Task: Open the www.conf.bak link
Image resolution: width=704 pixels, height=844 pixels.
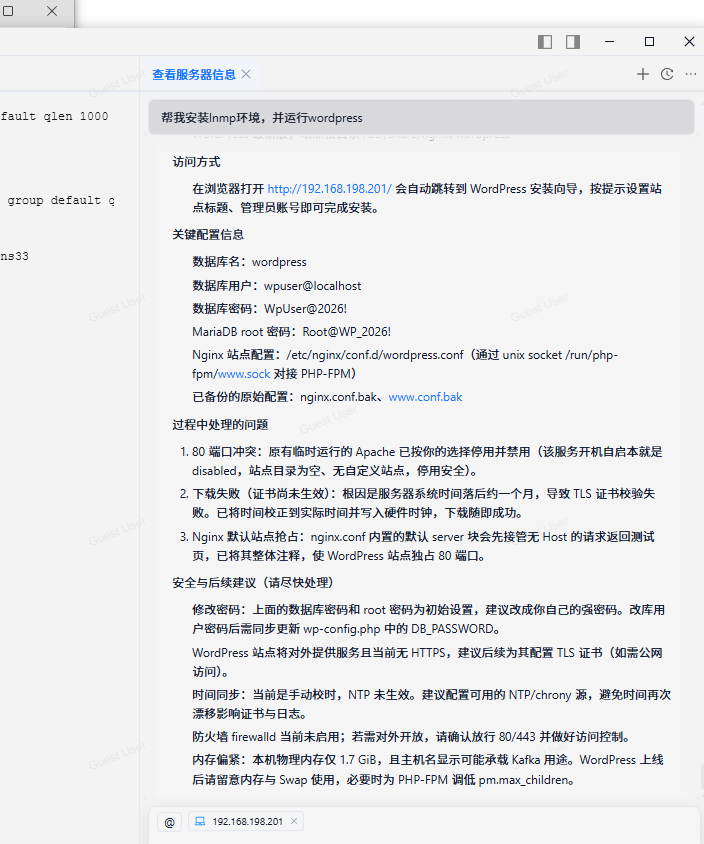Action: [425, 397]
